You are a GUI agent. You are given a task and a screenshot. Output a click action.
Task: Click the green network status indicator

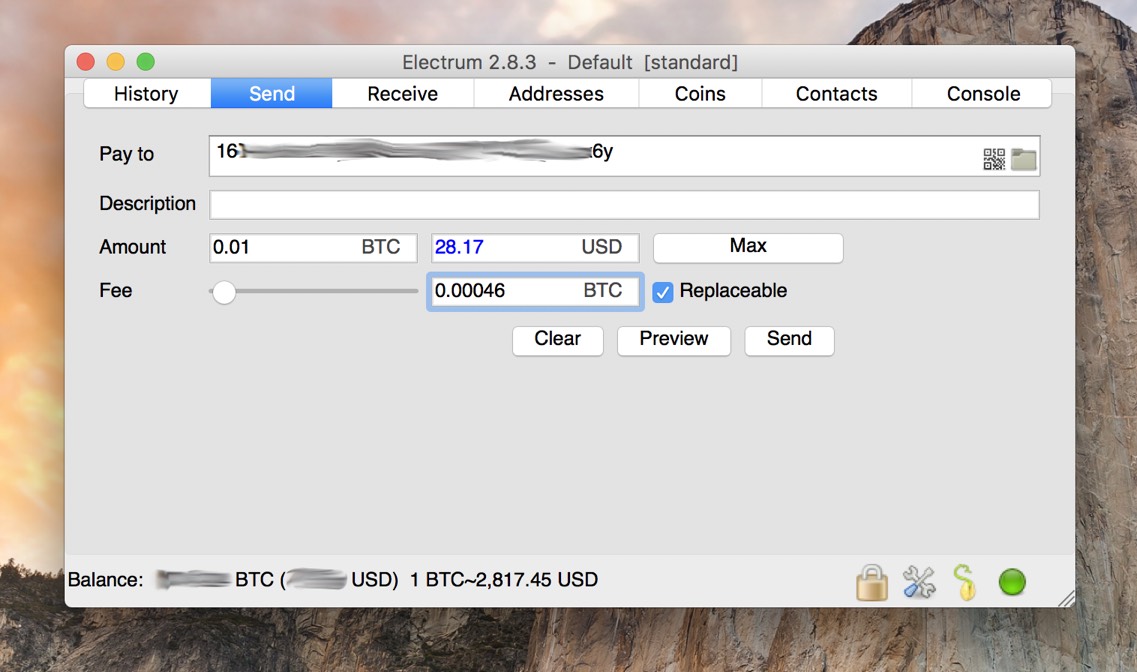[x=1012, y=581]
